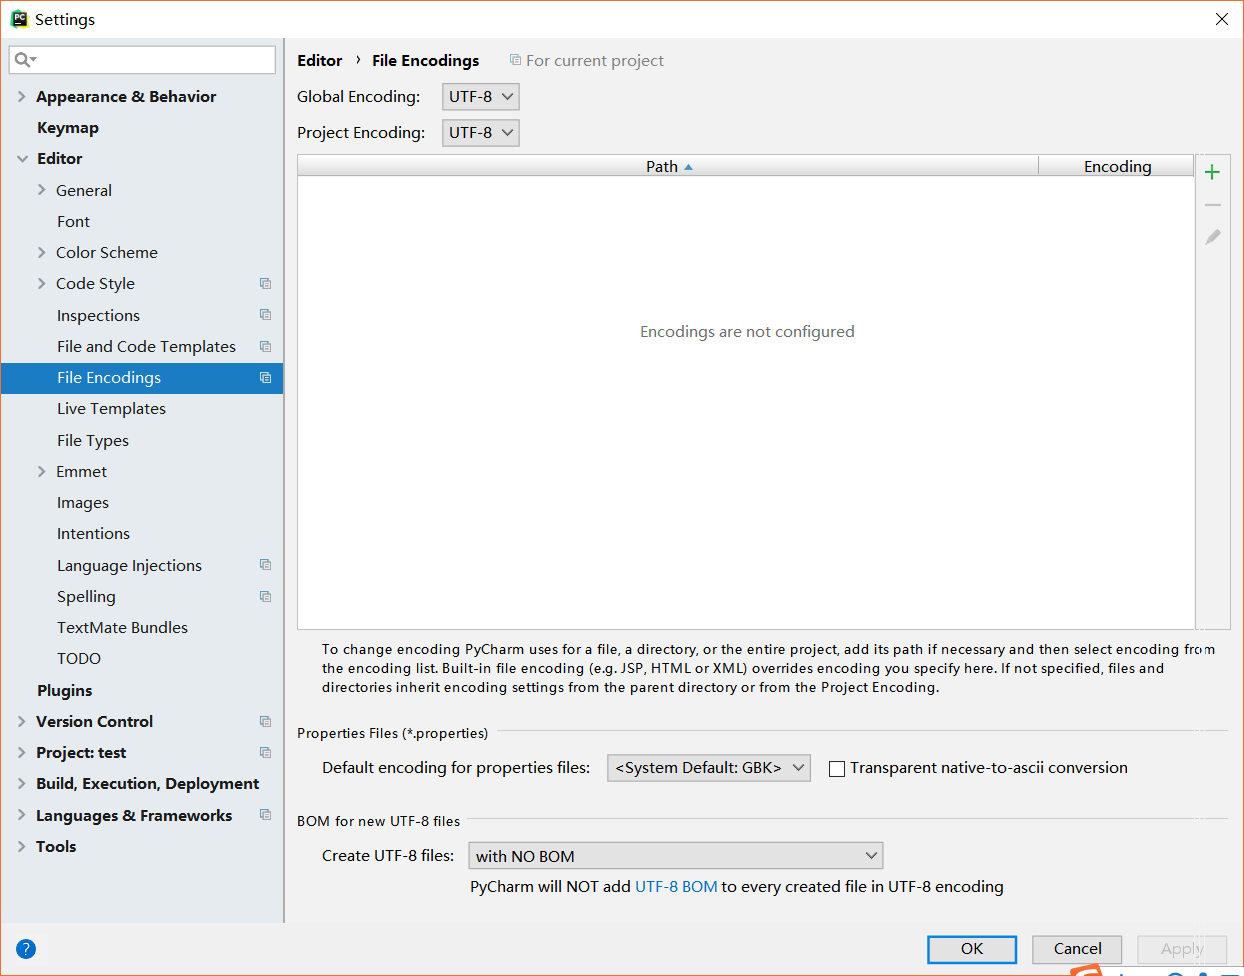The height and width of the screenshot is (976, 1244).
Task: Click the remove encoding minus icon
Action: [1212, 204]
